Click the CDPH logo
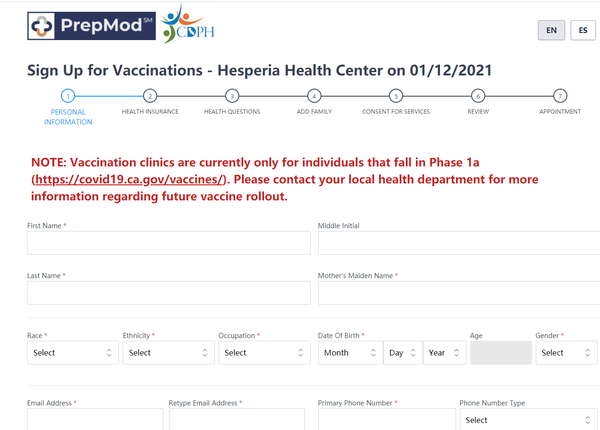The height and width of the screenshot is (430, 600). pos(188,24)
